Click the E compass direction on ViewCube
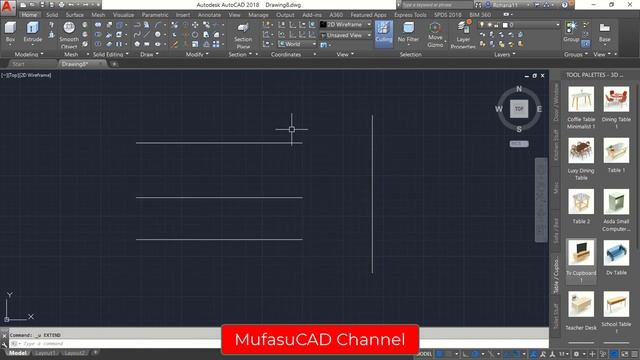 [539, 109]
